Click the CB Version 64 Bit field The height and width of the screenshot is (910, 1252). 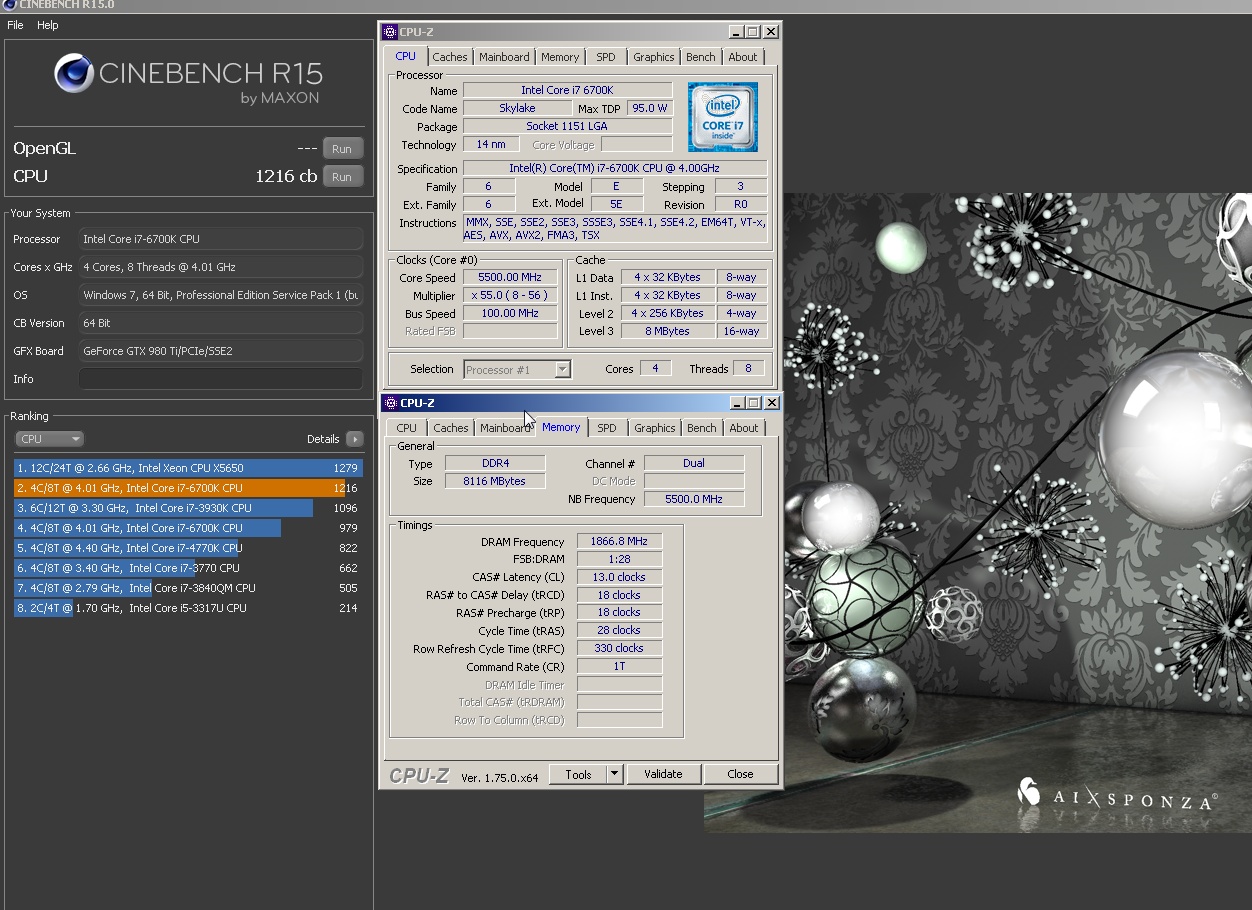(x=220, y=323)
